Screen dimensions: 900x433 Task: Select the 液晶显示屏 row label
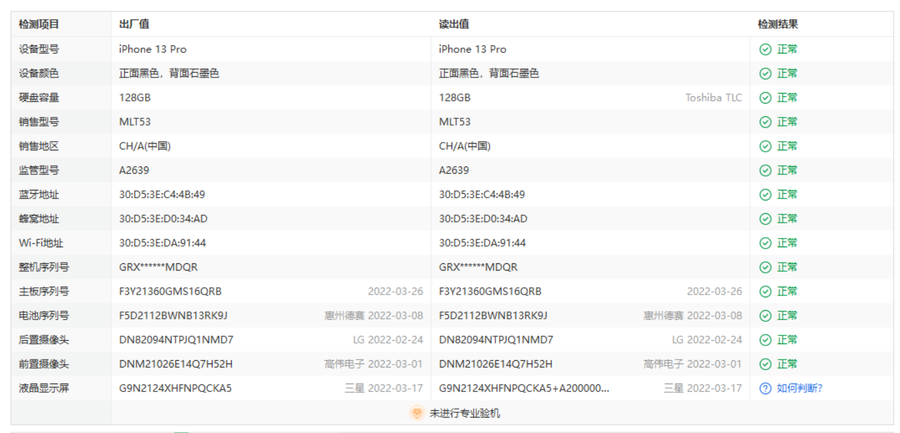44,388
